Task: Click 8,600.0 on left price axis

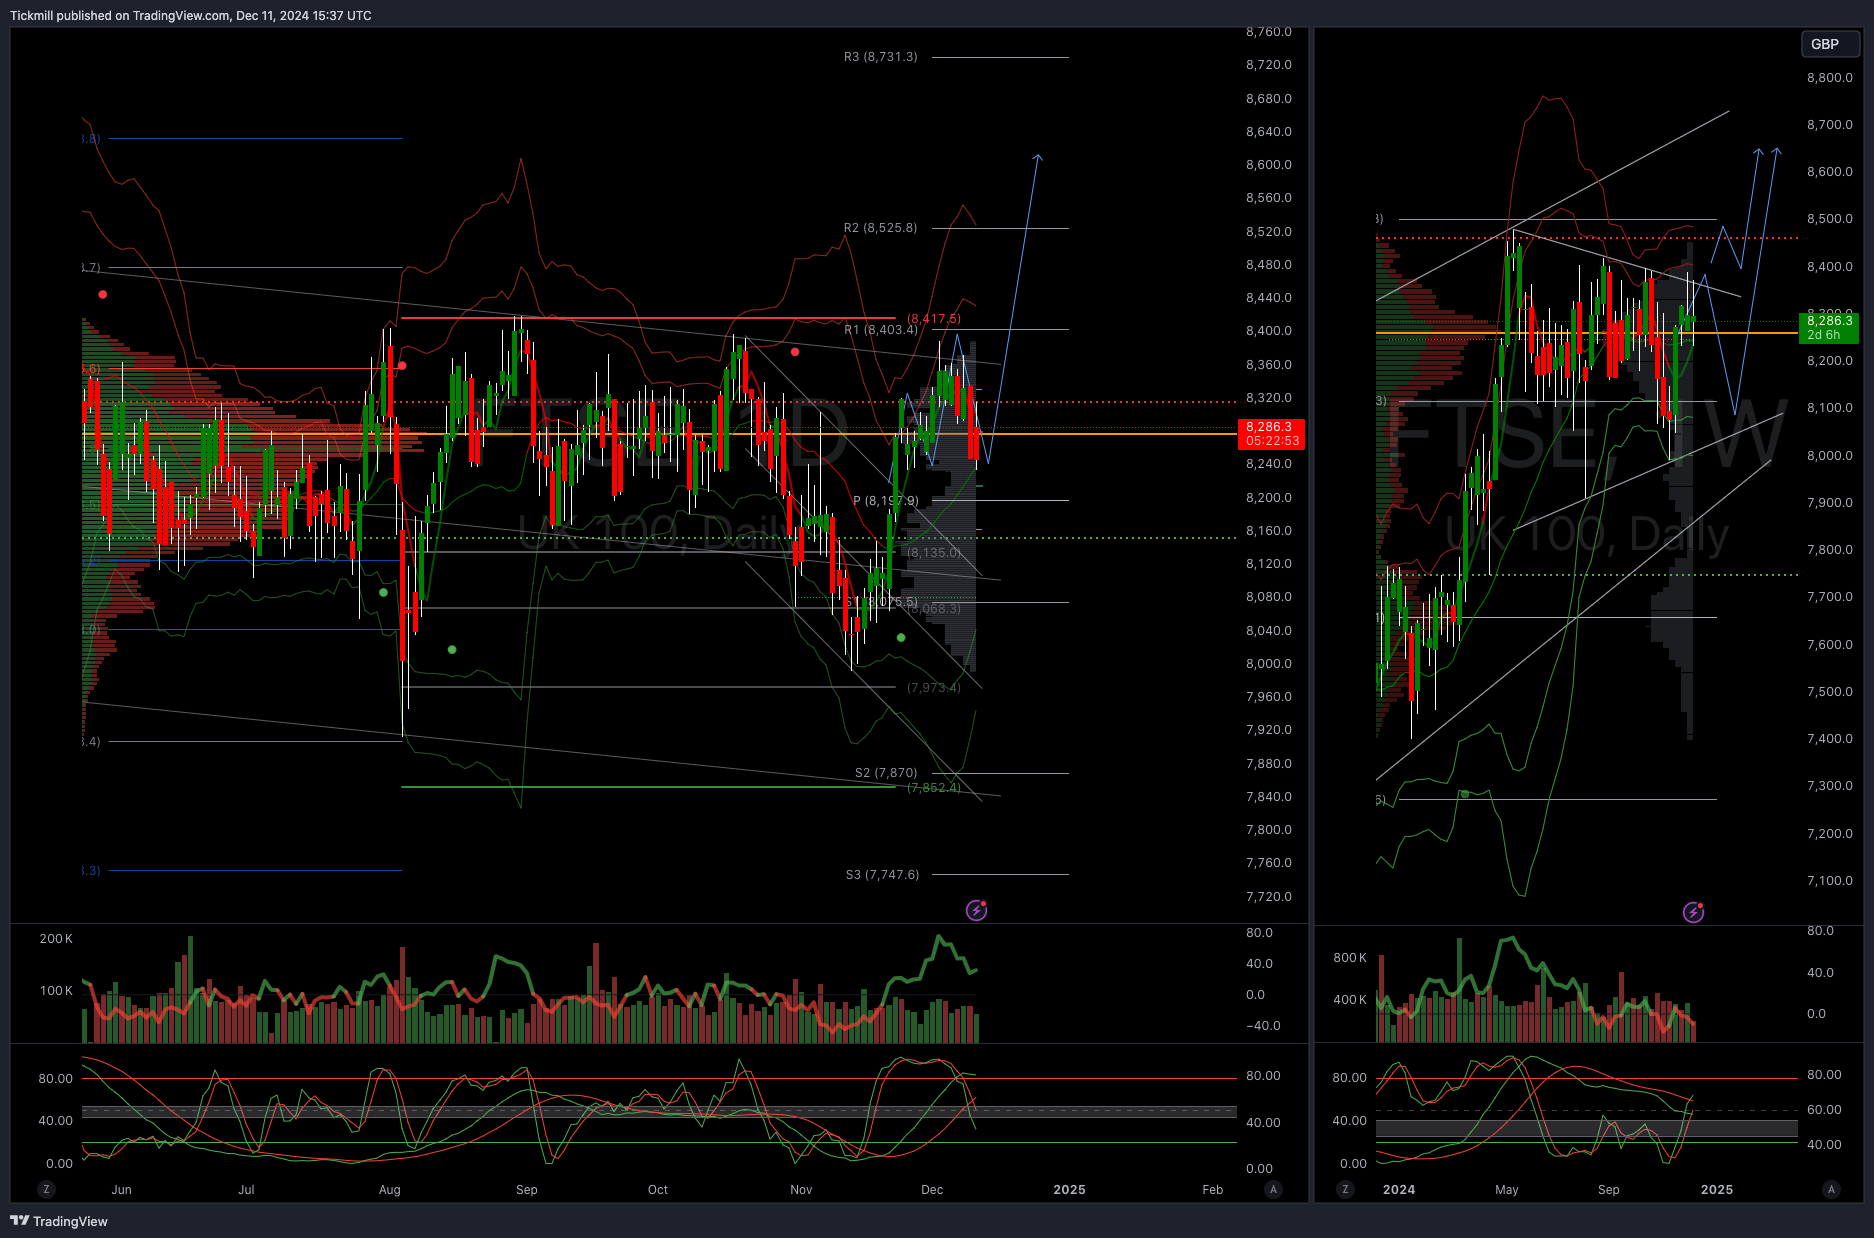Action: [1269, 165]
